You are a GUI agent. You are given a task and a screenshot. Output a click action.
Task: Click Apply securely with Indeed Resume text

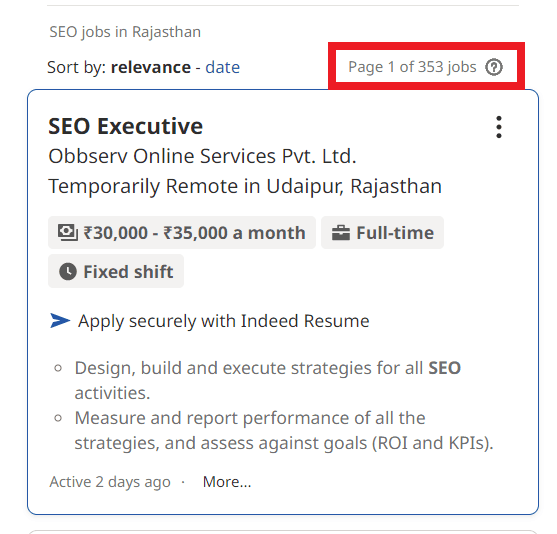click(224, 321)
